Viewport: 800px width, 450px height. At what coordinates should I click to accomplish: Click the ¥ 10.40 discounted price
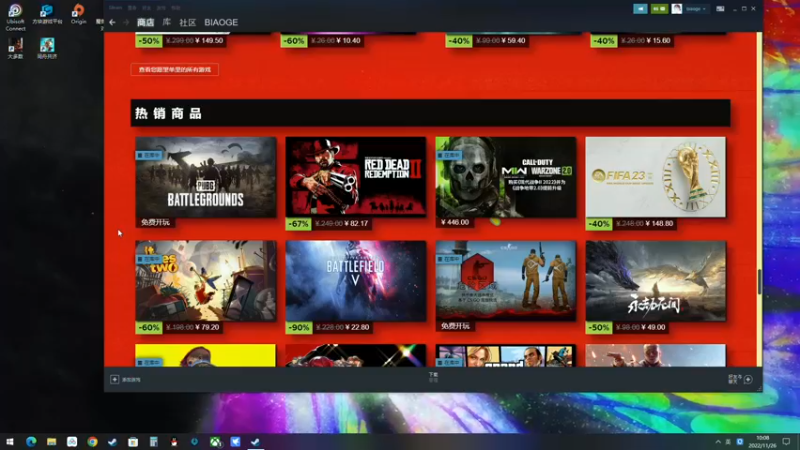[x=348, y=40]
